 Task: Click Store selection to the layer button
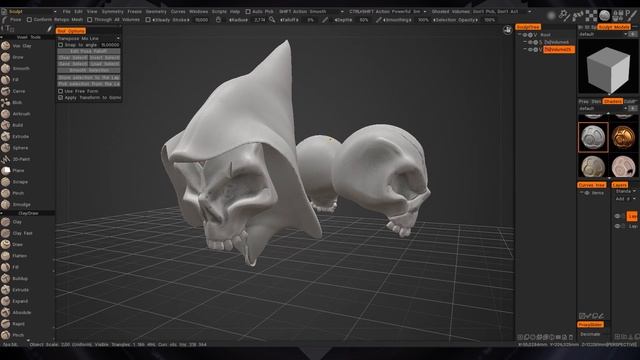click(89, 78)
